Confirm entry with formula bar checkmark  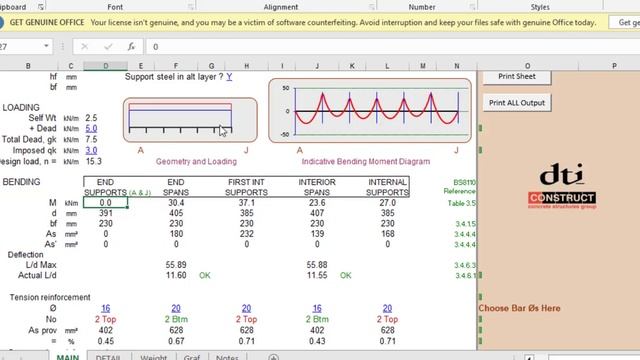[x=108, y=47]
